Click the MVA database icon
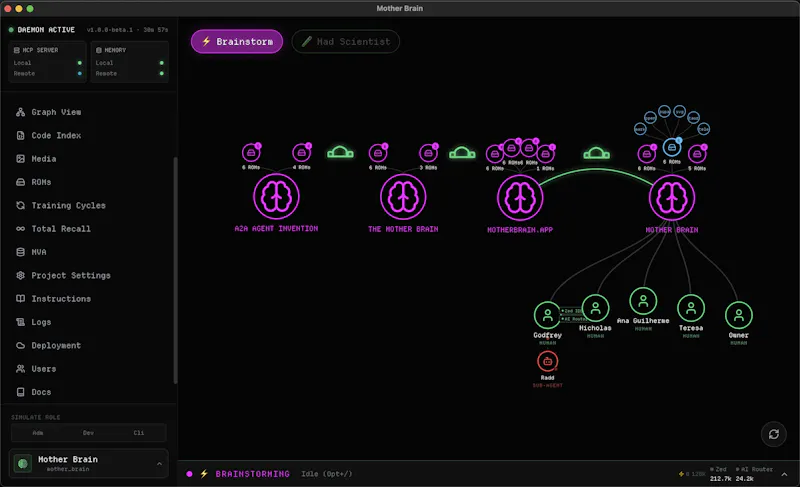The image size is (800, 487). (x=20, y=252)
